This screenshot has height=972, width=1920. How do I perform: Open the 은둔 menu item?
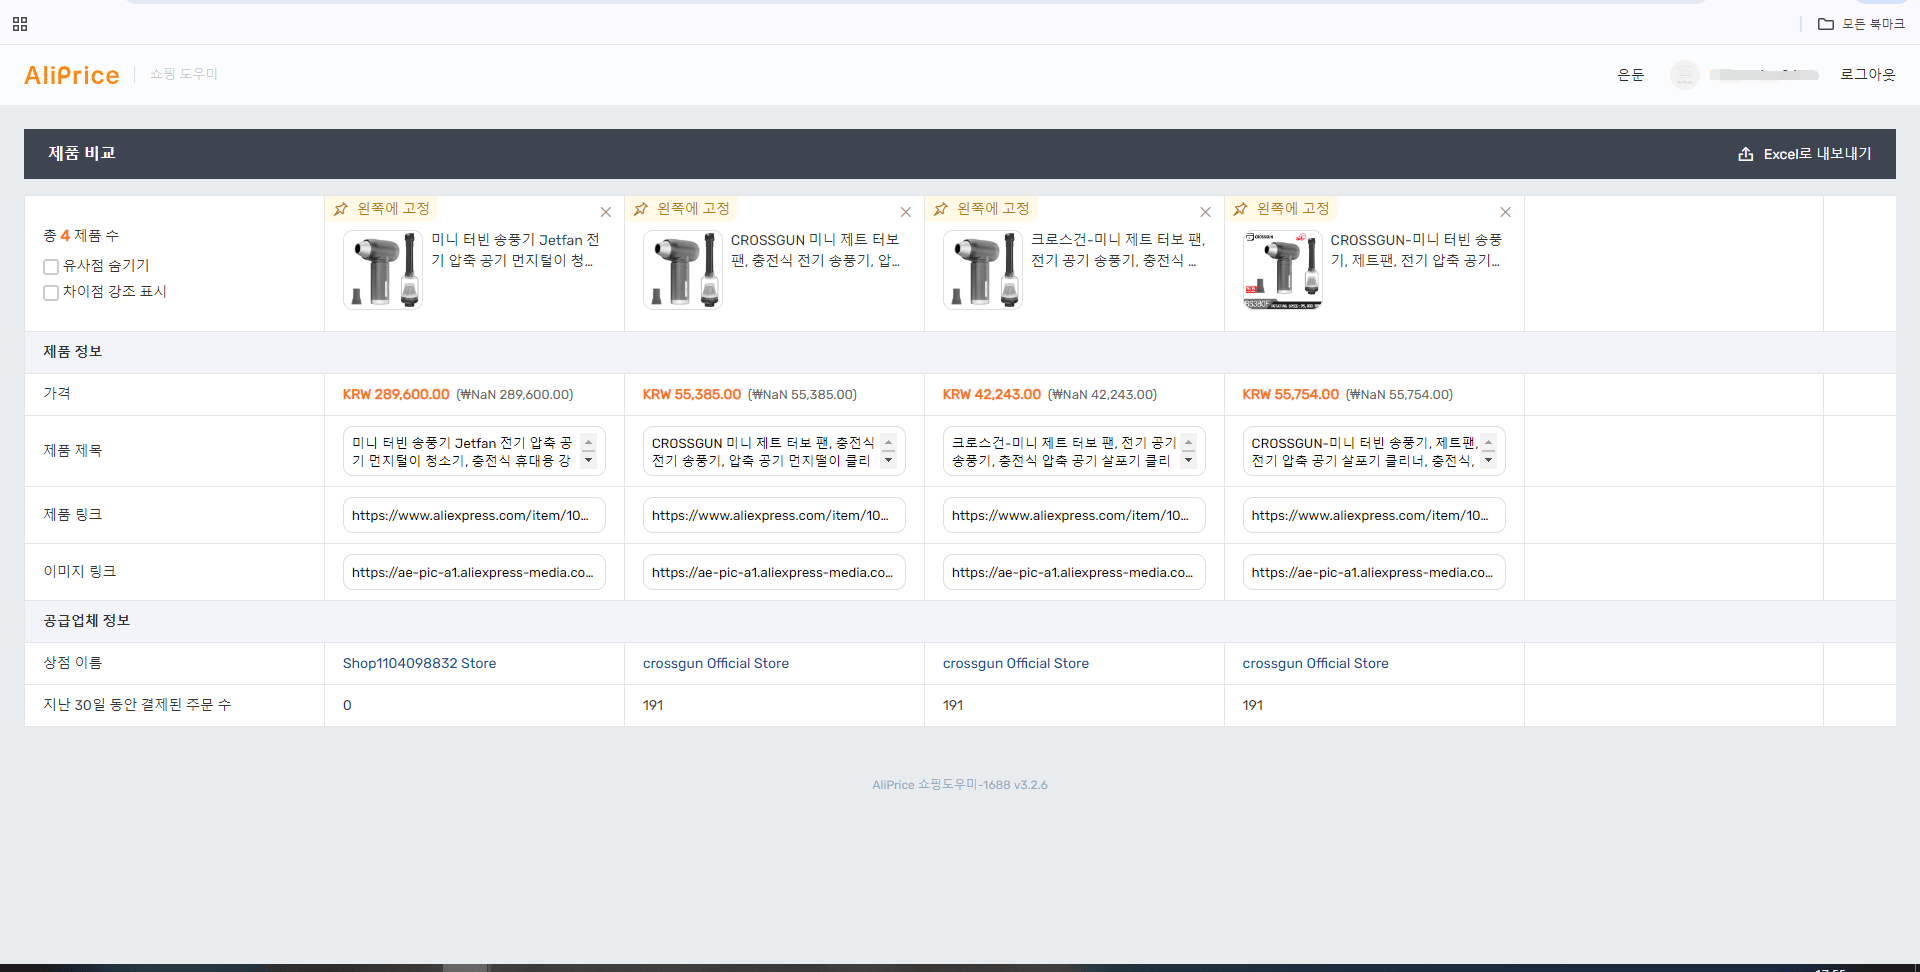click(x=1630, y=75)
